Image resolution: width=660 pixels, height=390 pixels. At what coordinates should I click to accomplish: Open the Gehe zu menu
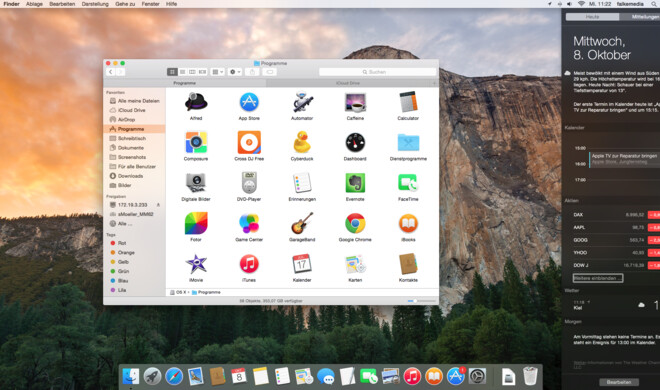pyautogui.click(x=125, y=4)
